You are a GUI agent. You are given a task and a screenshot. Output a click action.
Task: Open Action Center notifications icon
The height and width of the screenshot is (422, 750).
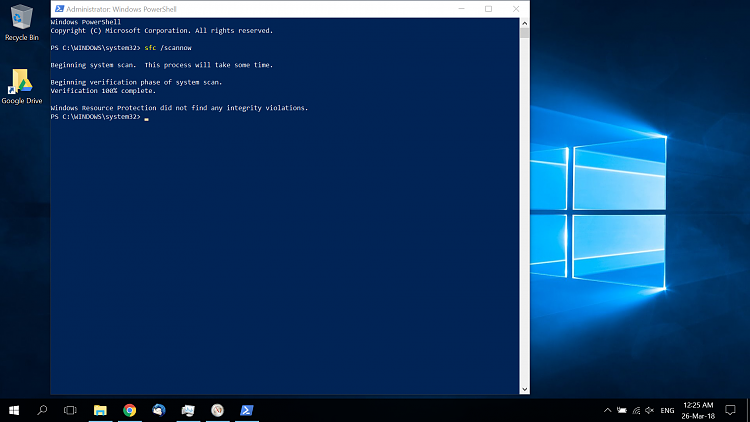coord(730,410)
